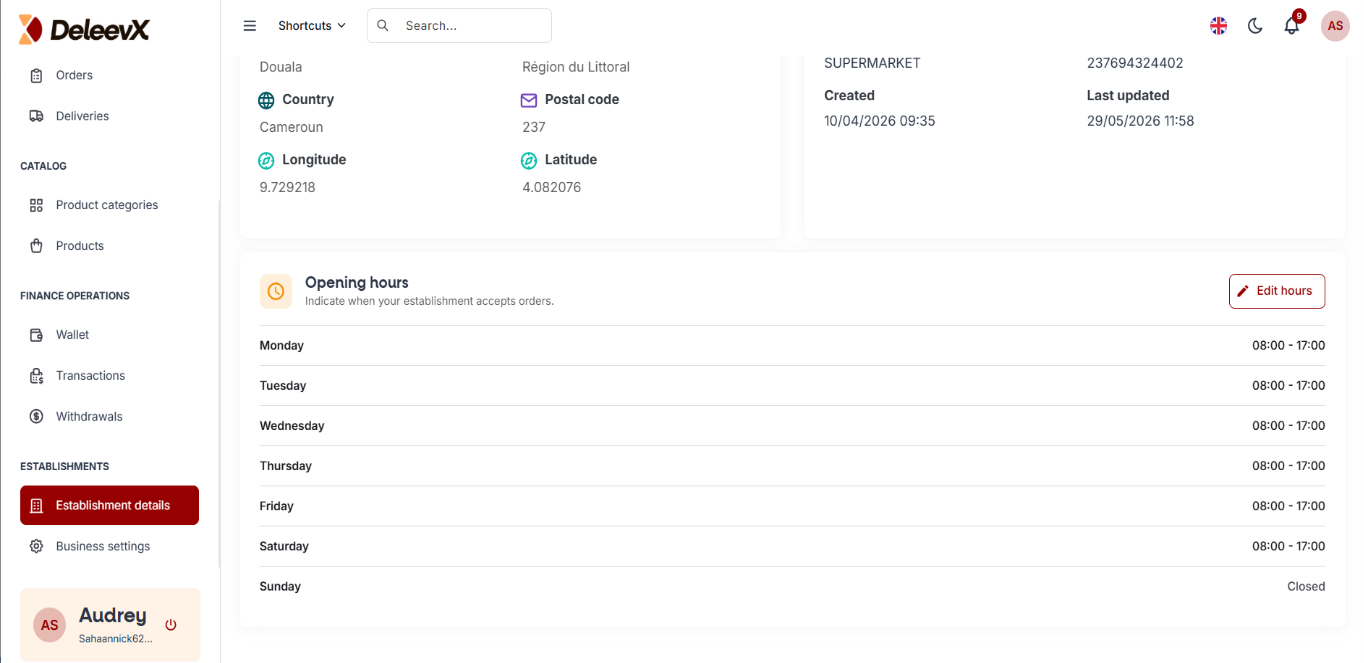This screenshot has height=663, width=1364.
Task: Open the AS user avatar menu
Action: pyautogui.click(x=1335, y=26)
